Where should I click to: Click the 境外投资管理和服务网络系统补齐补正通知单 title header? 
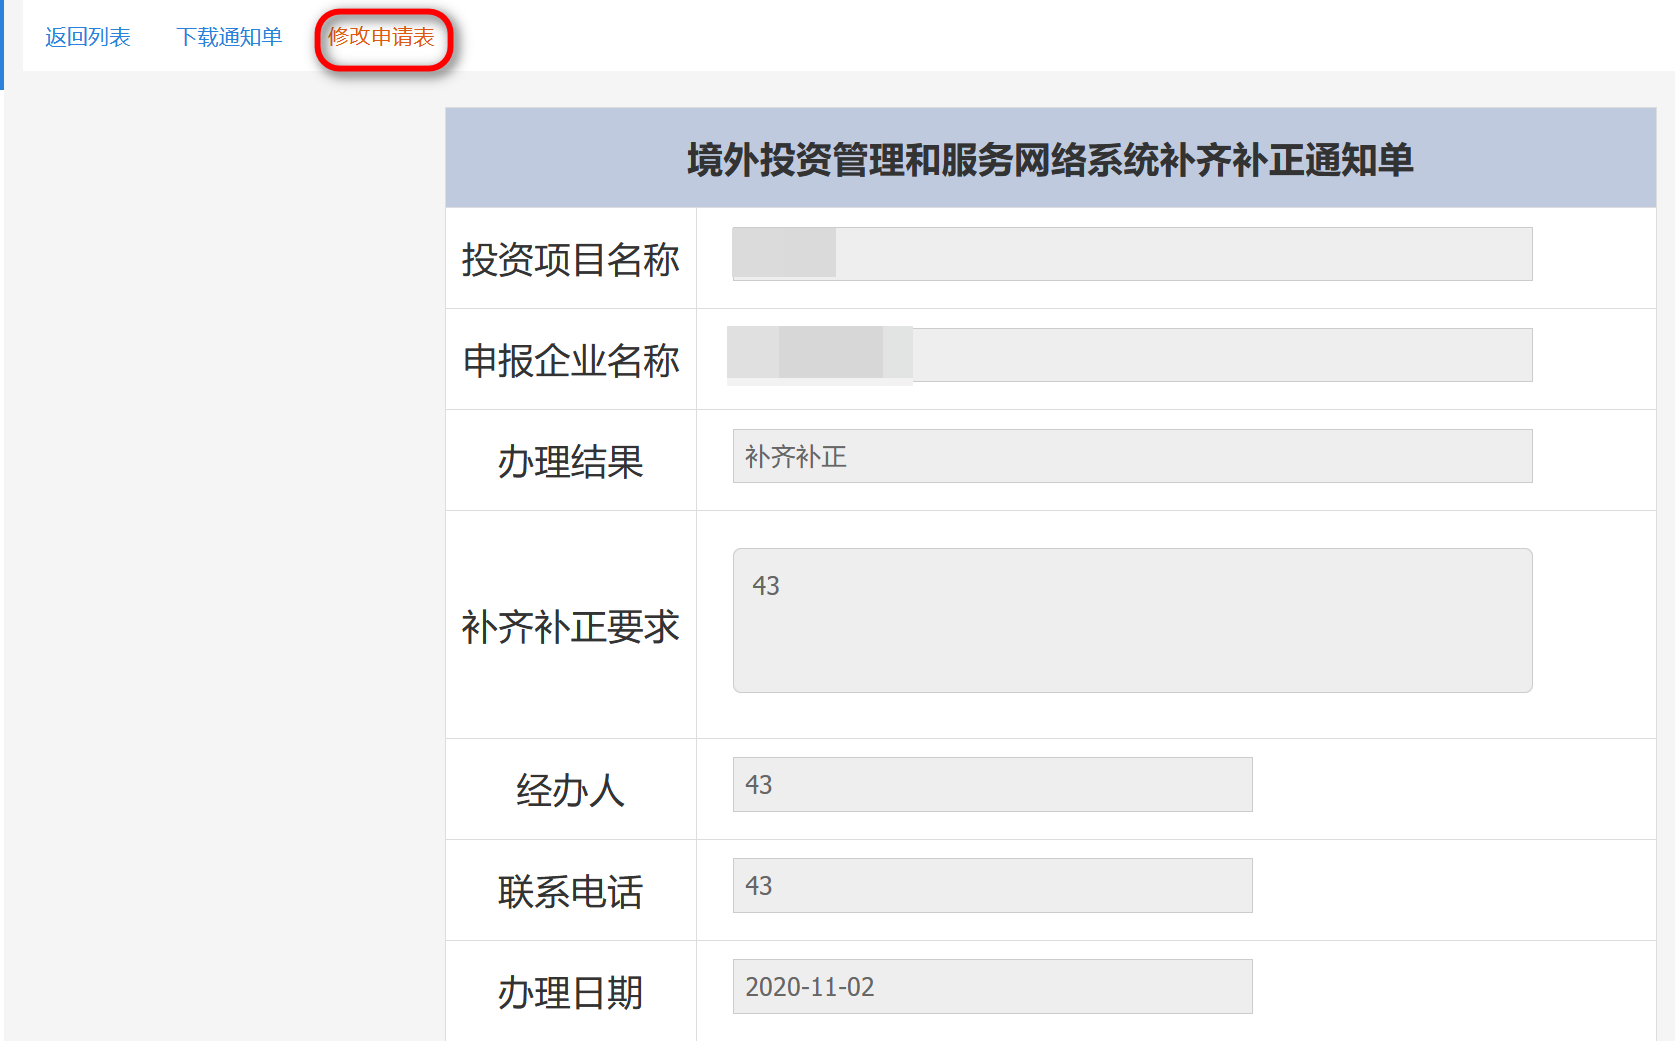(x=1050, y=160)
